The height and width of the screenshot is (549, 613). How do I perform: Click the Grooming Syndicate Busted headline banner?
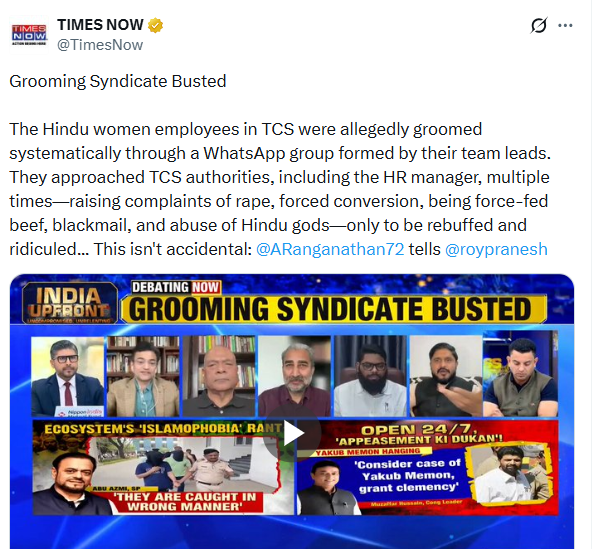pos(333,309)
